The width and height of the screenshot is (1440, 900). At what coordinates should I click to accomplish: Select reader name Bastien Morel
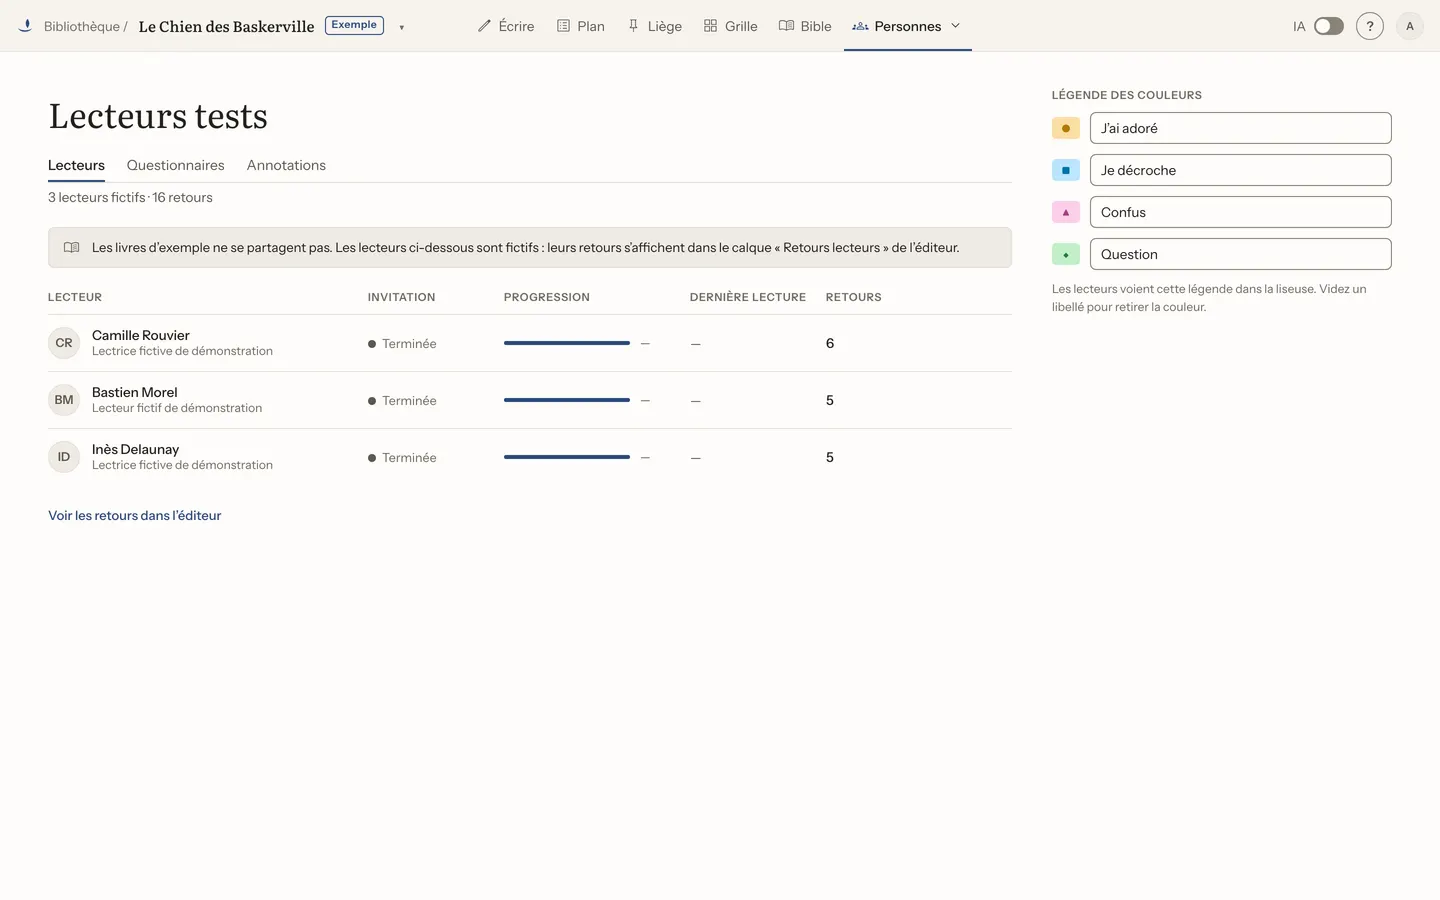click(135, 392)
